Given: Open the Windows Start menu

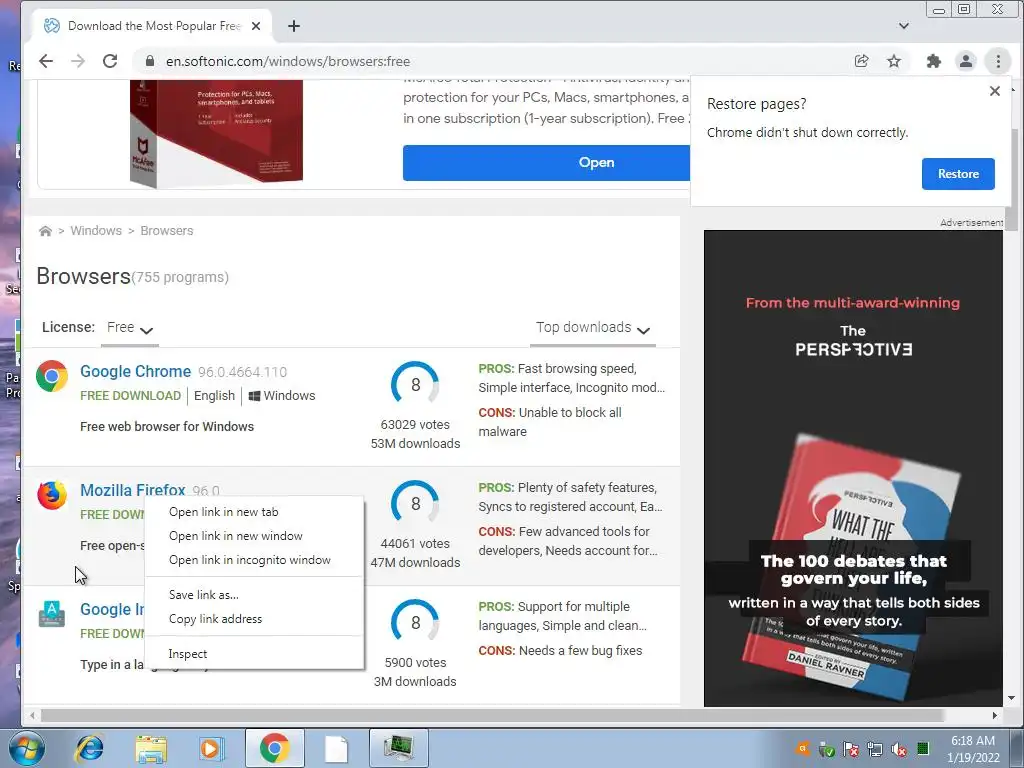Looking at the screenshot, I should click(x=27, y=748).
